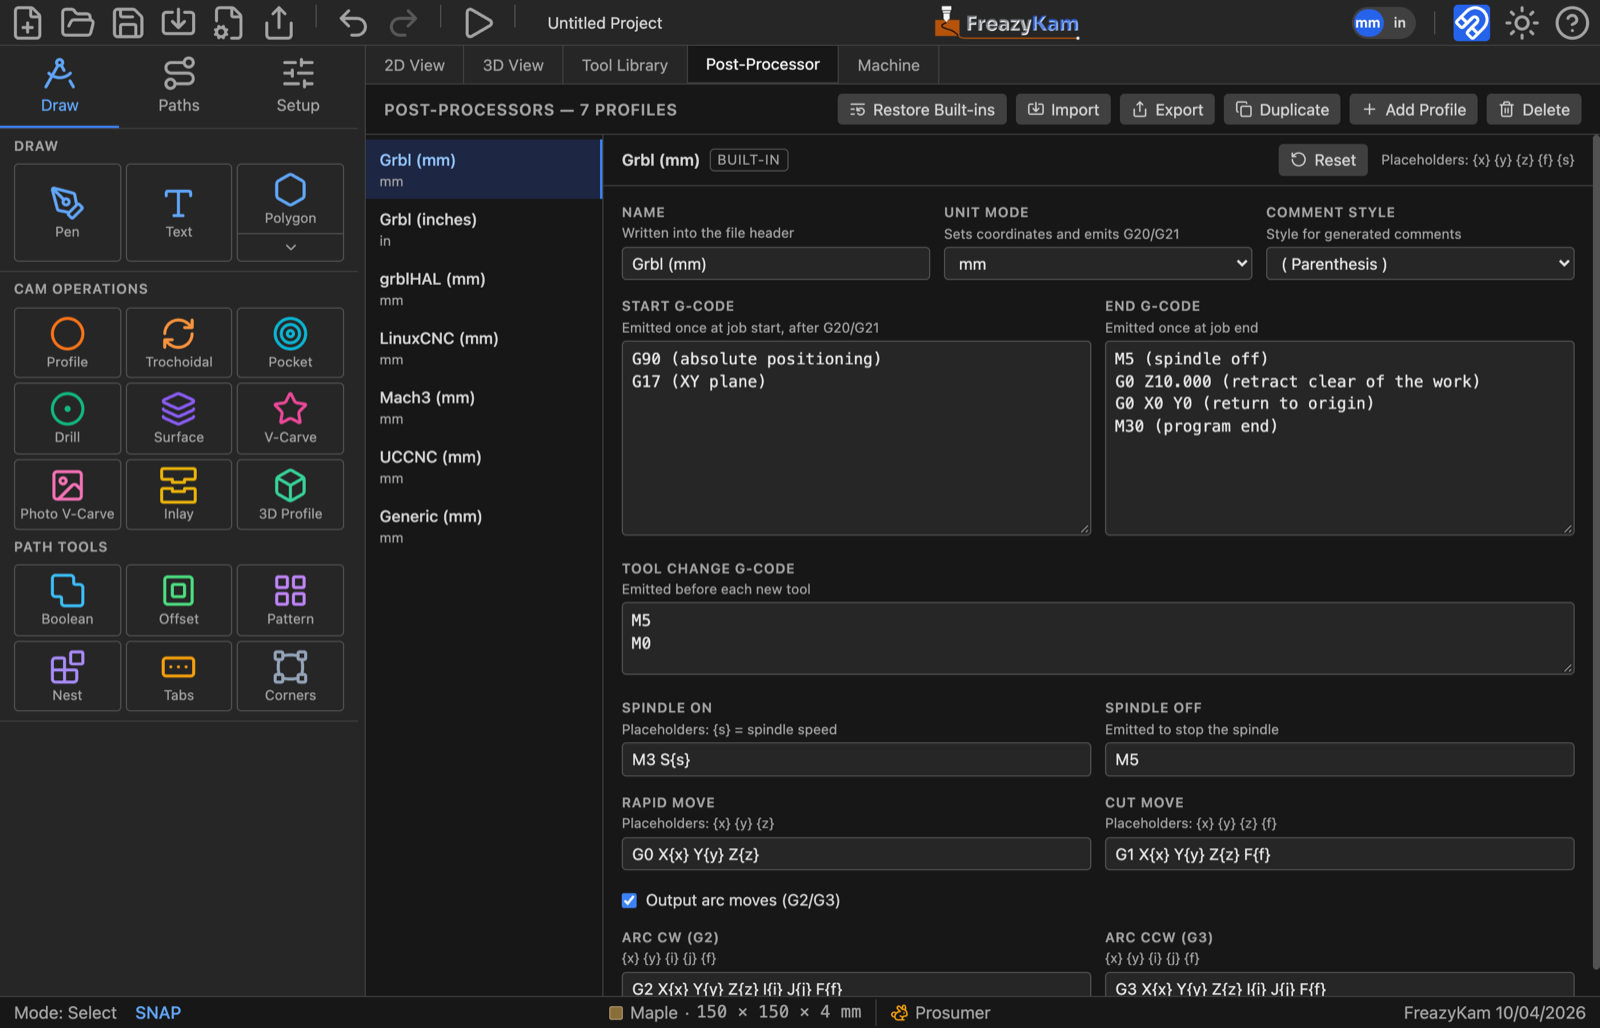Reset the Grbl (mm) profile
This screenshot has width=1600, height=1028.
click(x=1323, y=160)
